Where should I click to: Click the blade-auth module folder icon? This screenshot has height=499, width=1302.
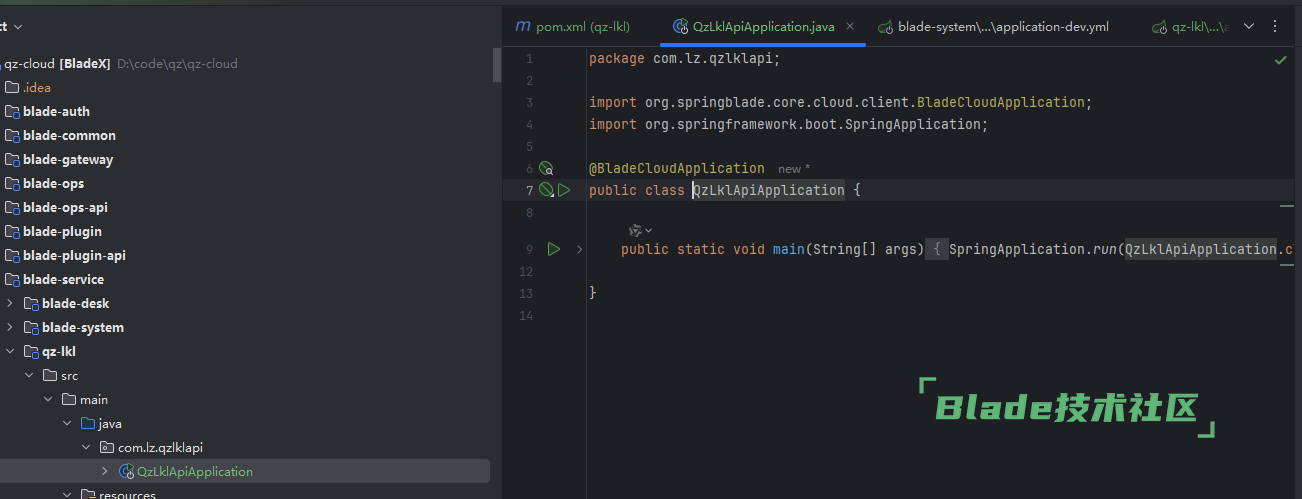point(13,111)
